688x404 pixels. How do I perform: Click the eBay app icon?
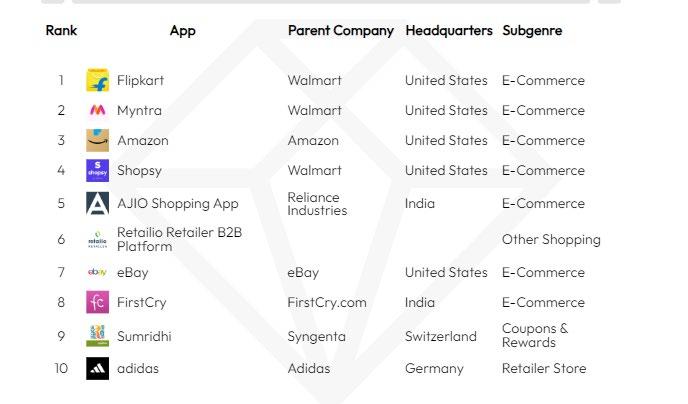coord(97,272)
